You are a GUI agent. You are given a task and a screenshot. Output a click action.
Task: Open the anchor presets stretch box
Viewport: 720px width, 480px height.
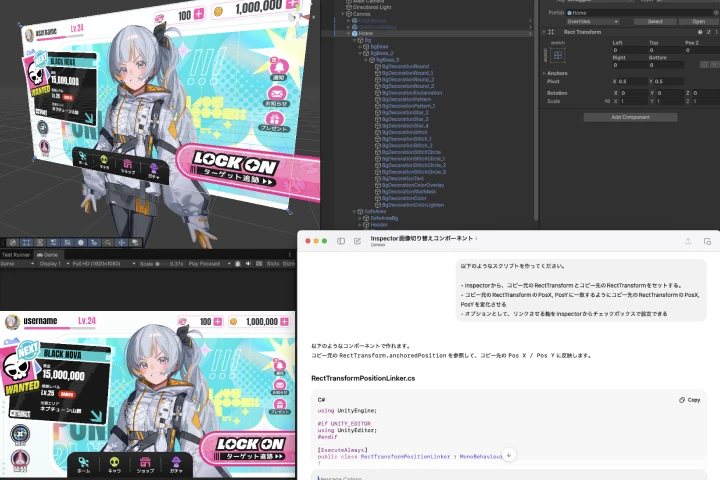(558, 56)
